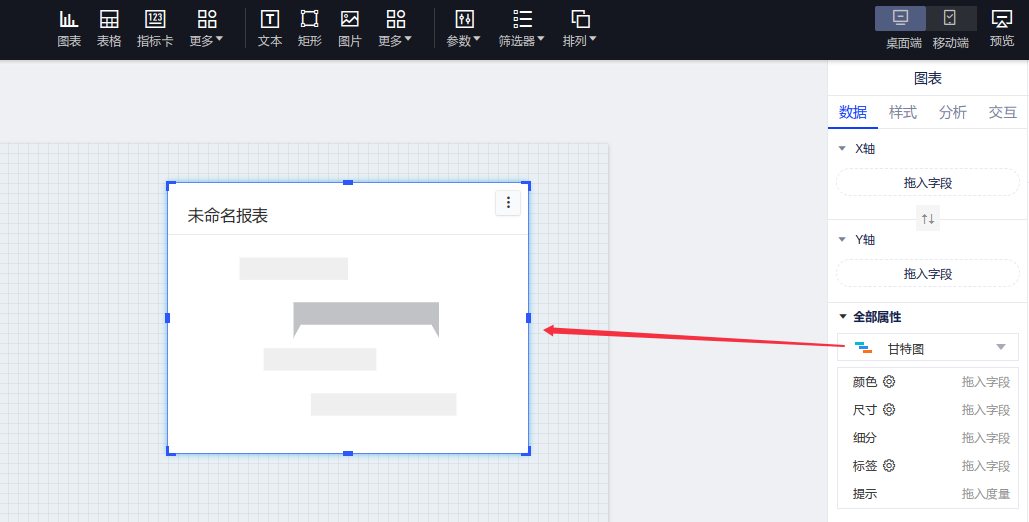Click the swap X/Y axis icon
Viewport: 1029px width, 522px height.
pyautogui.click(x=928, y=219)
